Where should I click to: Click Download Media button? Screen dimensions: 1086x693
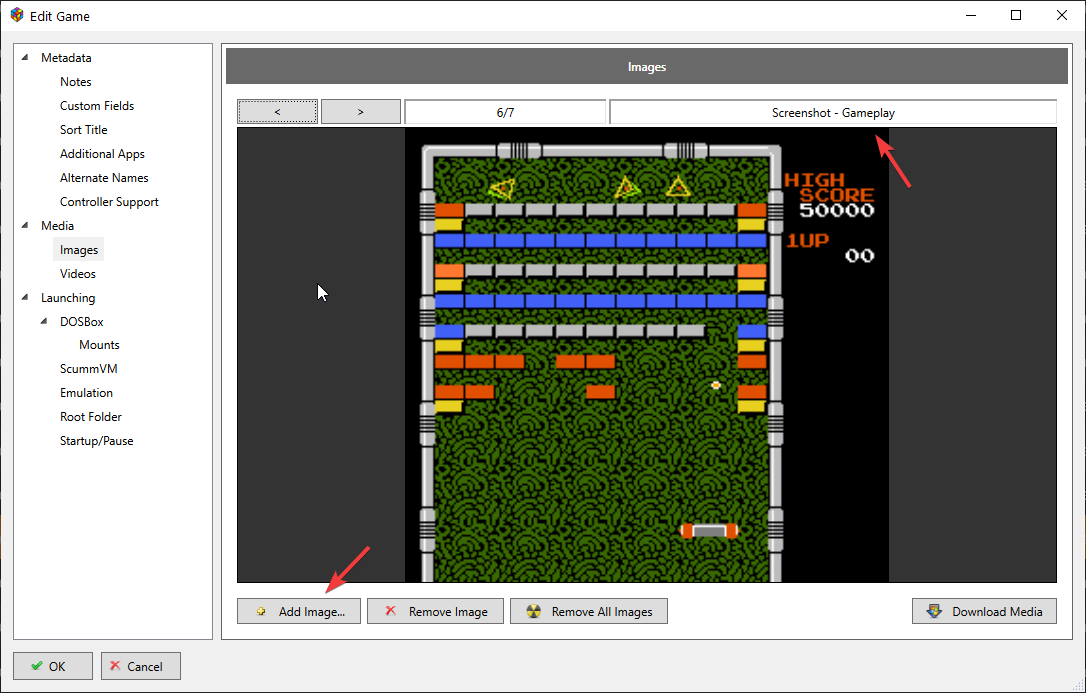pyautogui.click(x=984, y=611)
